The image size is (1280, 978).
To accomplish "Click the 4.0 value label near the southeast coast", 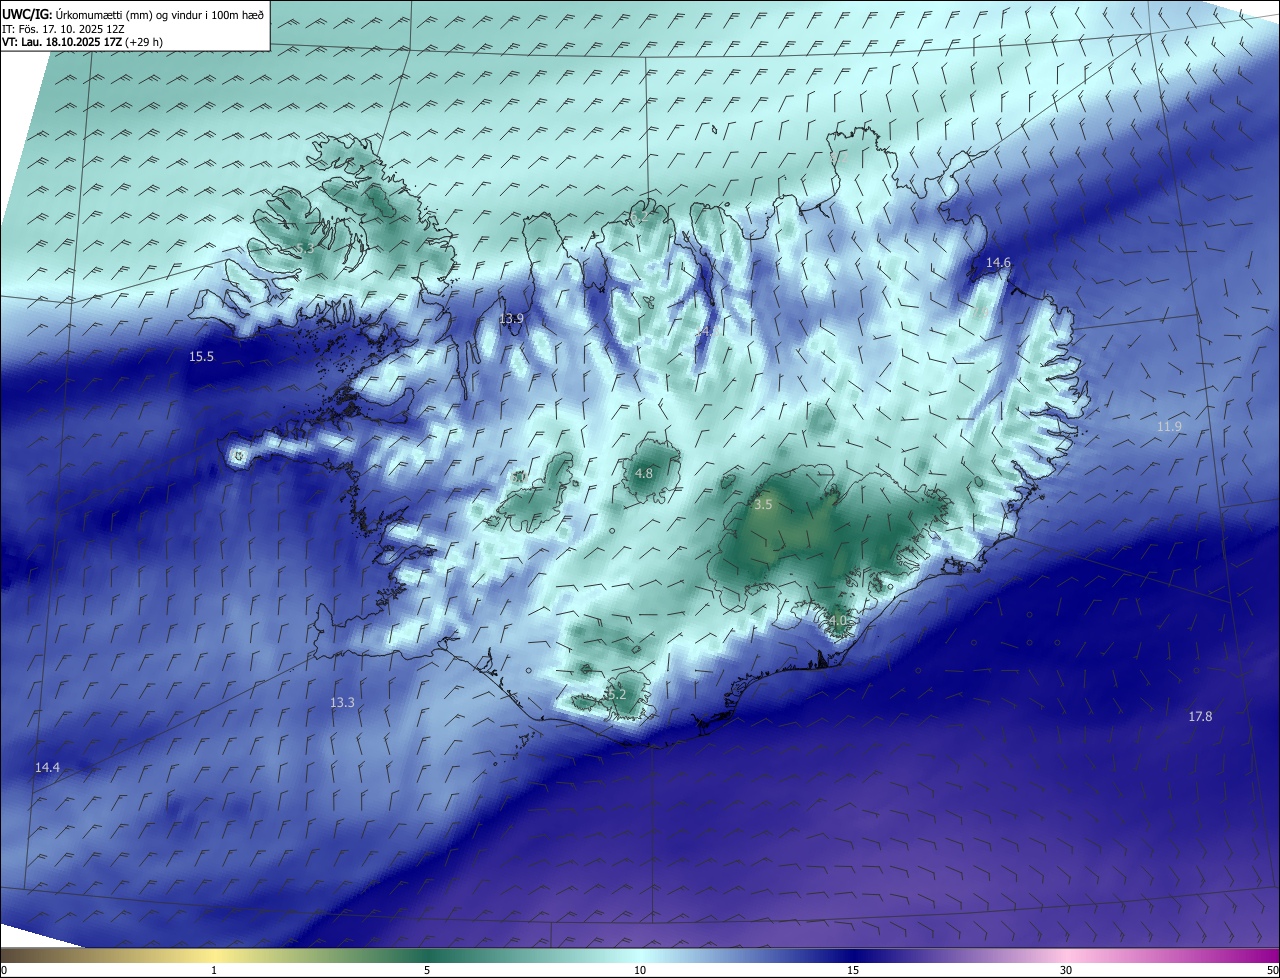I will click(x=837, y=621).
